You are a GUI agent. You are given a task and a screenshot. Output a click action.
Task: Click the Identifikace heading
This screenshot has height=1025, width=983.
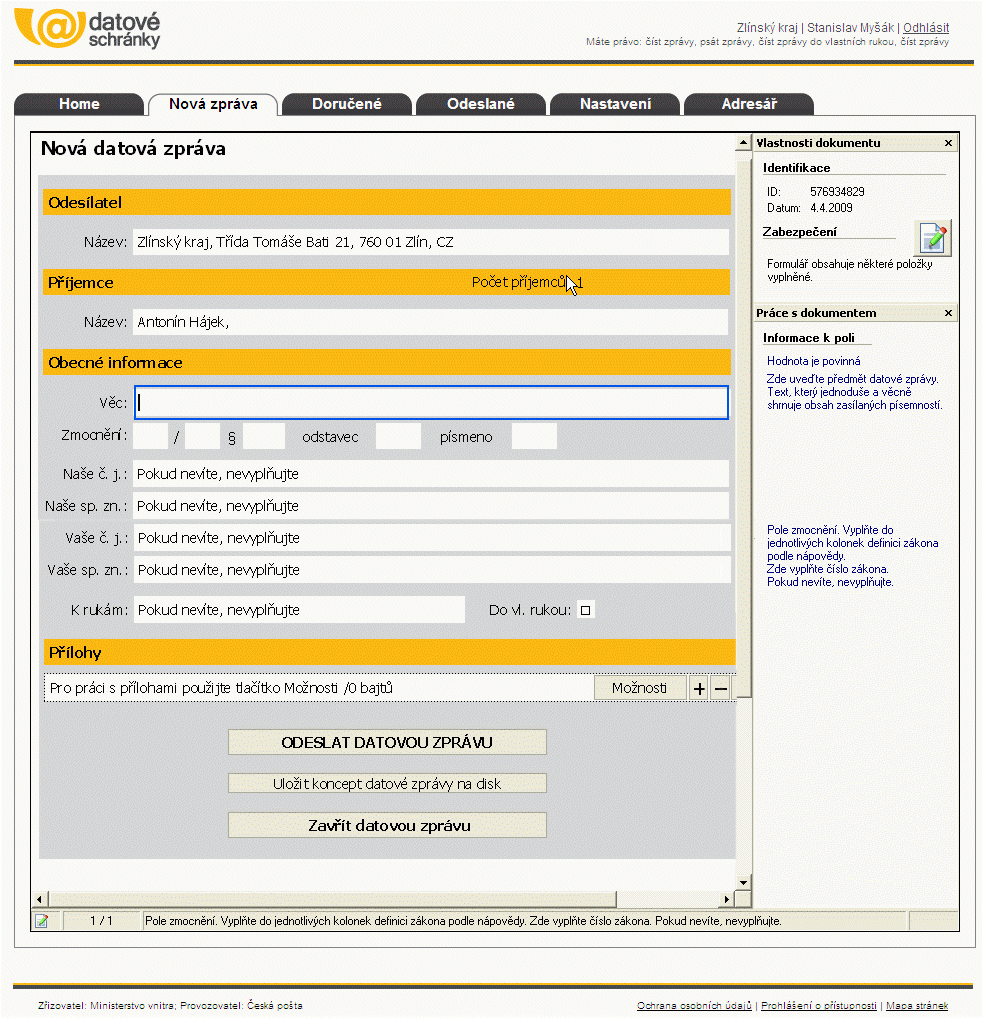797,168
